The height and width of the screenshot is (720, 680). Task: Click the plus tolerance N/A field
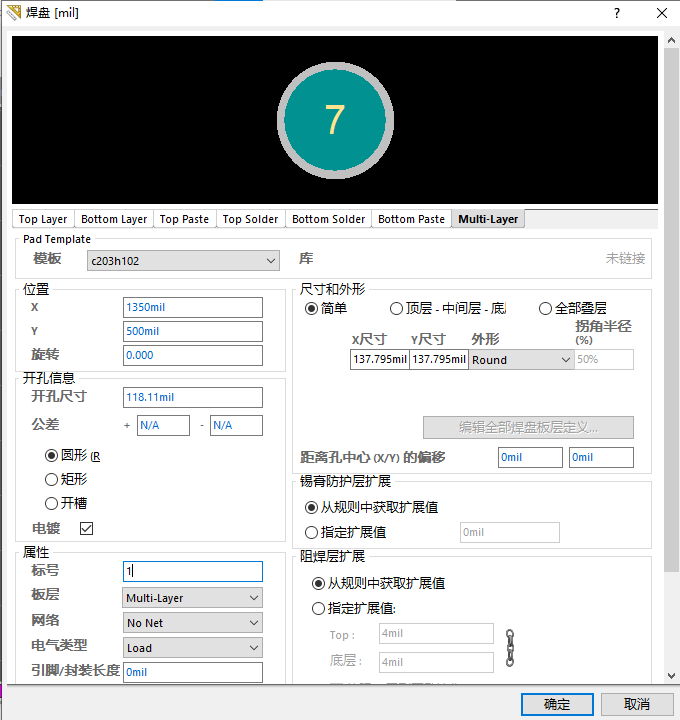(x=163, y=425)
